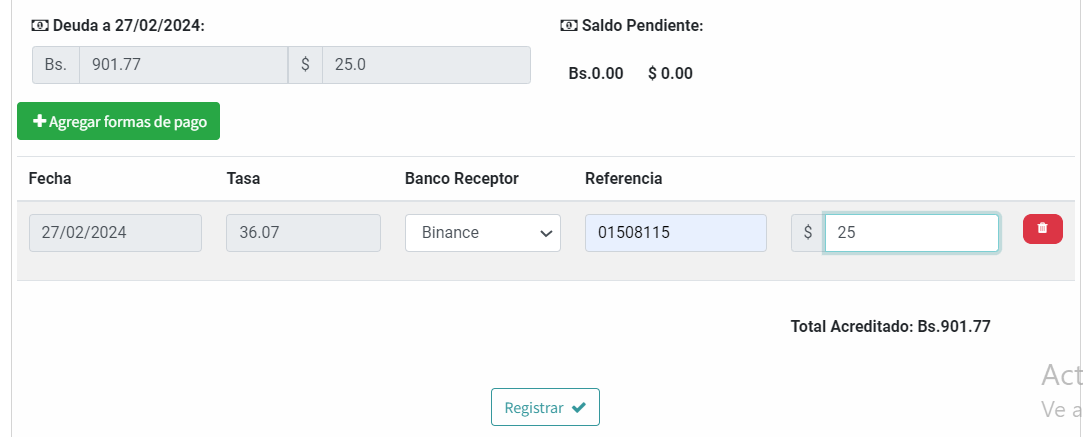Add a payment method with Agregar formas de pago
This screenshot has width=1083, height=437.
pos(119,122)
